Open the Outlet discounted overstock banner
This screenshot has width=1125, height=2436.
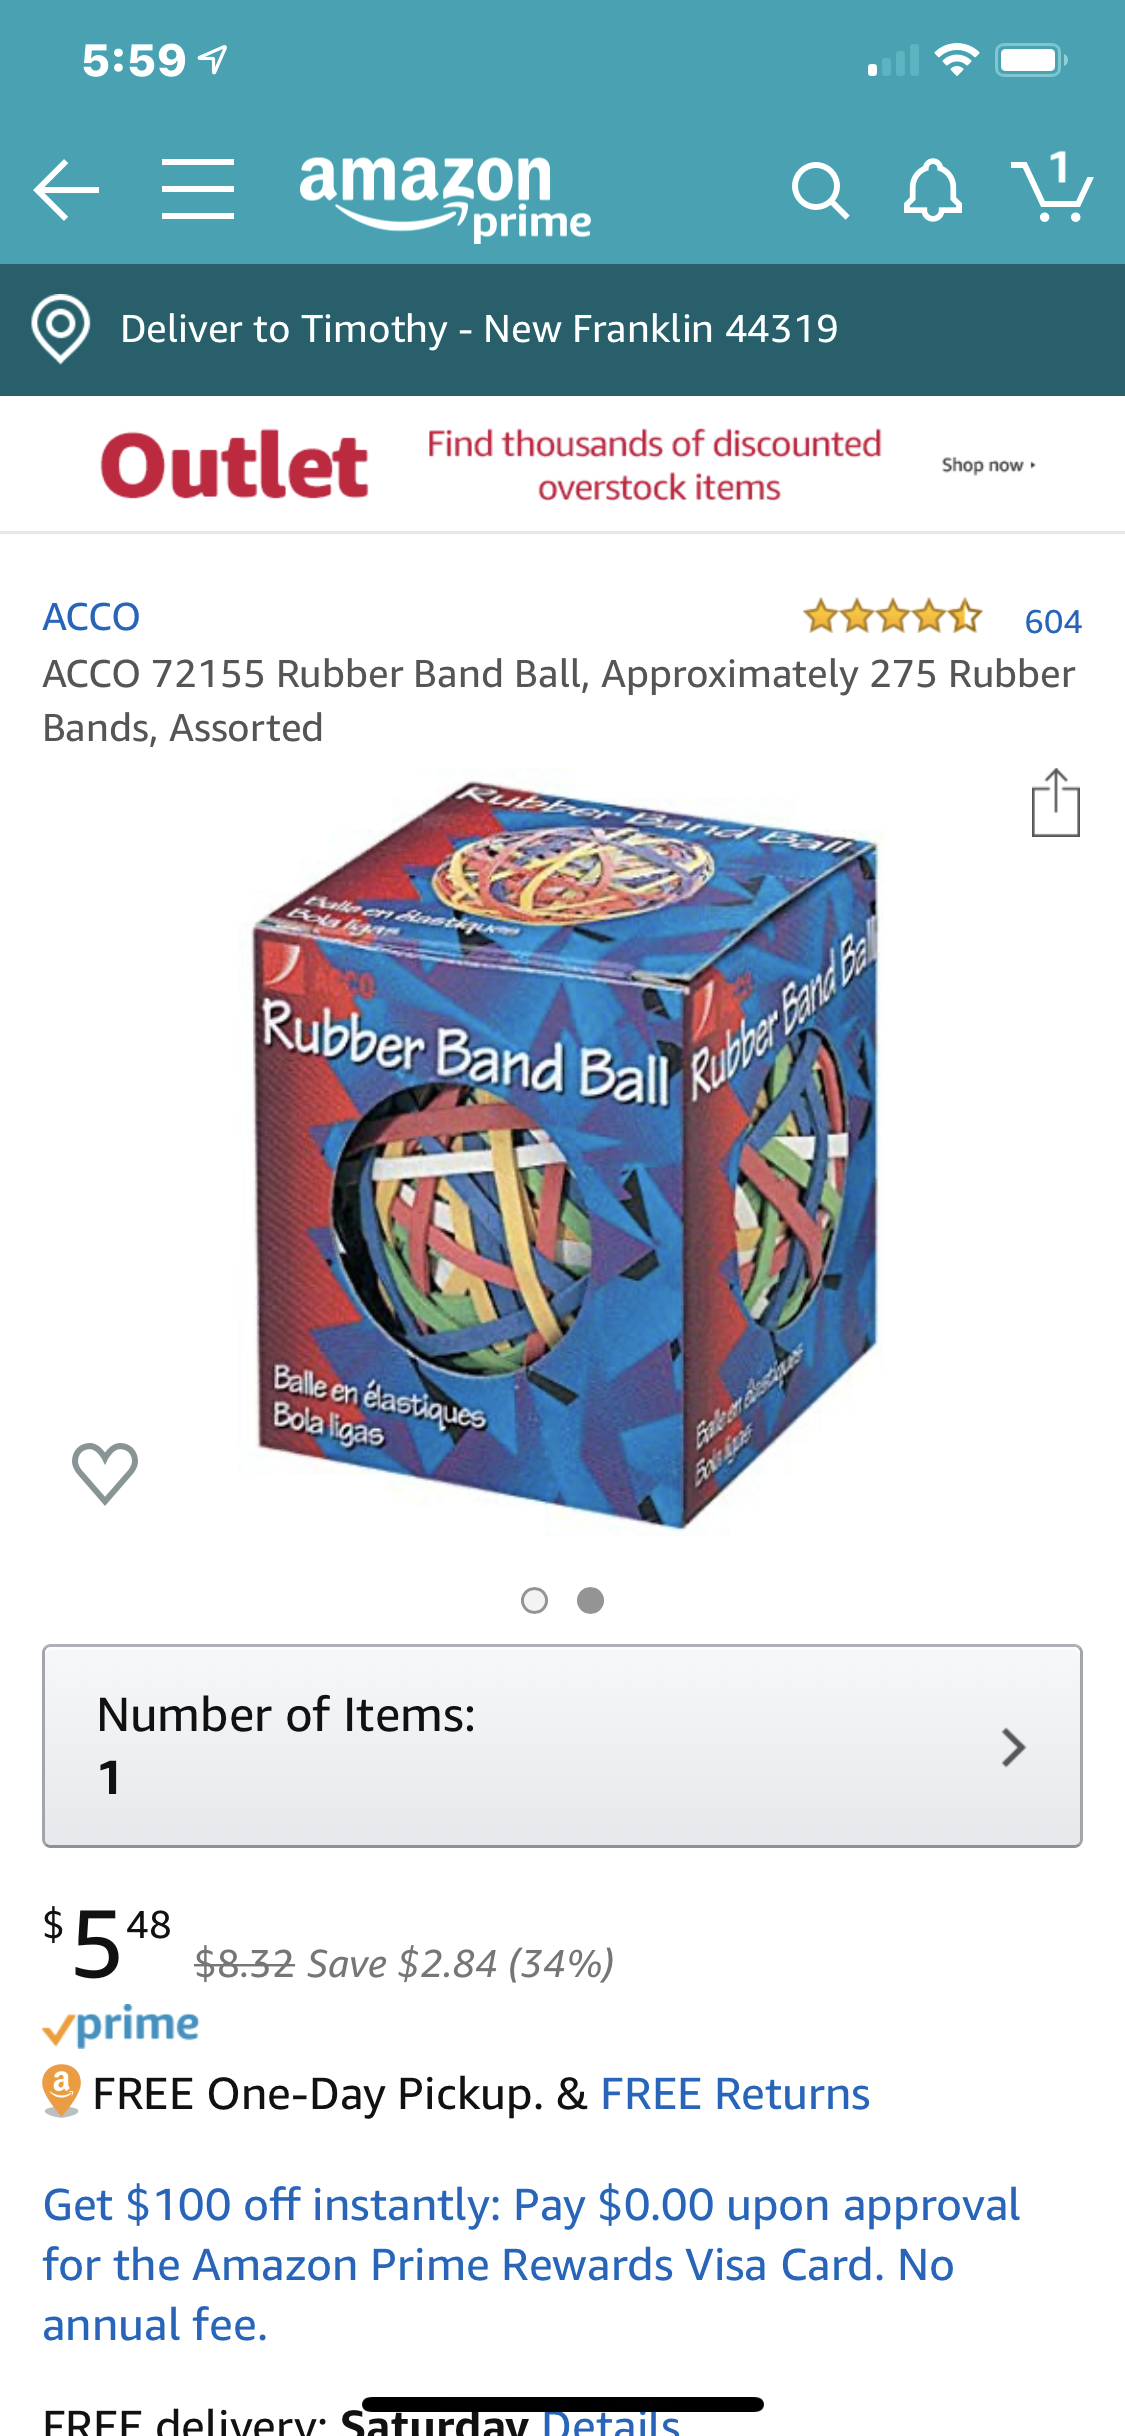[x=562, y=465]
